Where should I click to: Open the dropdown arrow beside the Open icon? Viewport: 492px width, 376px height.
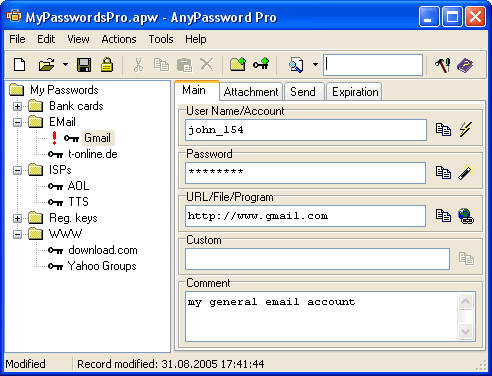[65, 64]
